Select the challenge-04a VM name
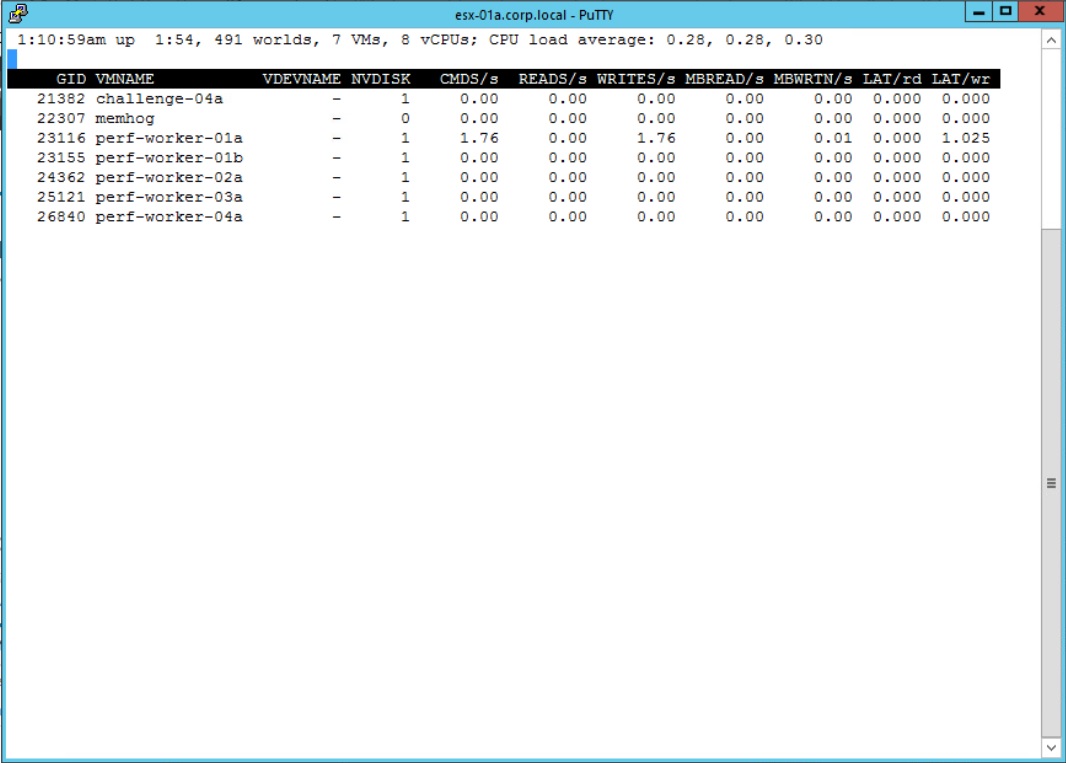 pyautogui.click(x=159, y=99)
